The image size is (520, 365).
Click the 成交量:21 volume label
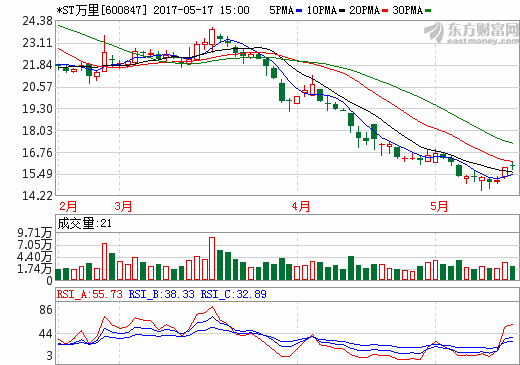(85, 223)
